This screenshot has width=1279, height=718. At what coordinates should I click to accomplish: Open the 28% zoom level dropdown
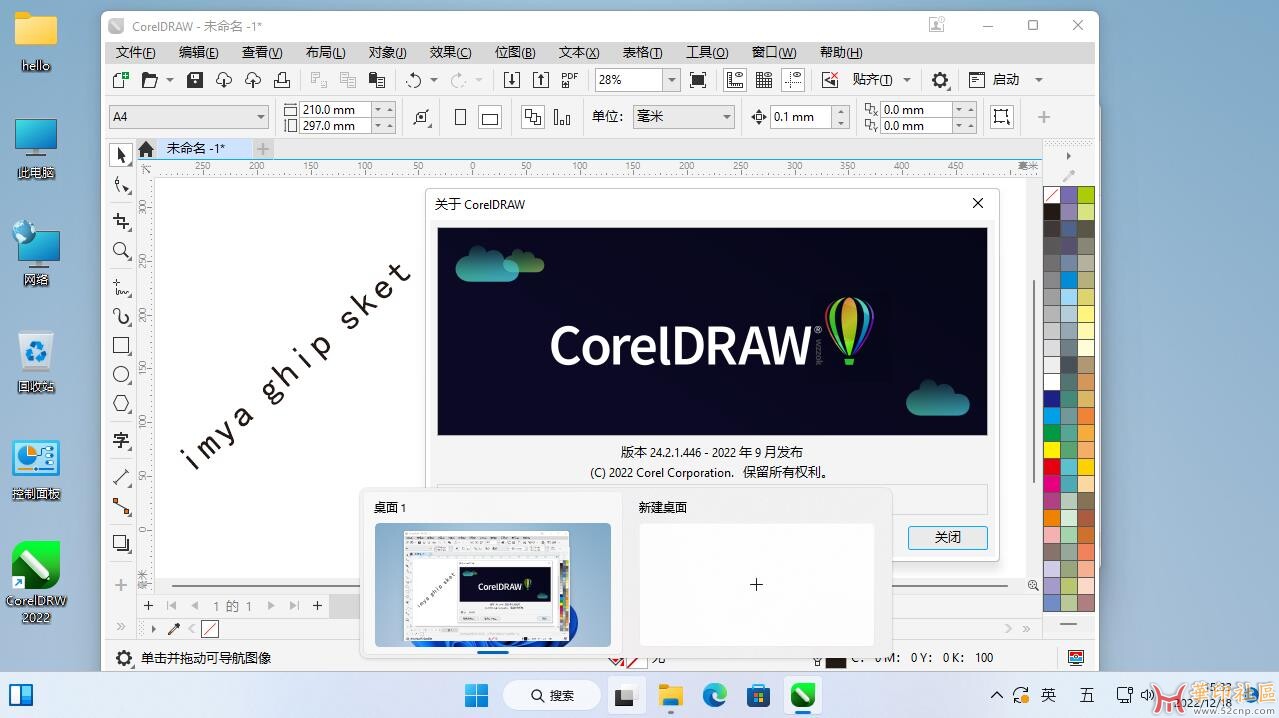point(671,80)
